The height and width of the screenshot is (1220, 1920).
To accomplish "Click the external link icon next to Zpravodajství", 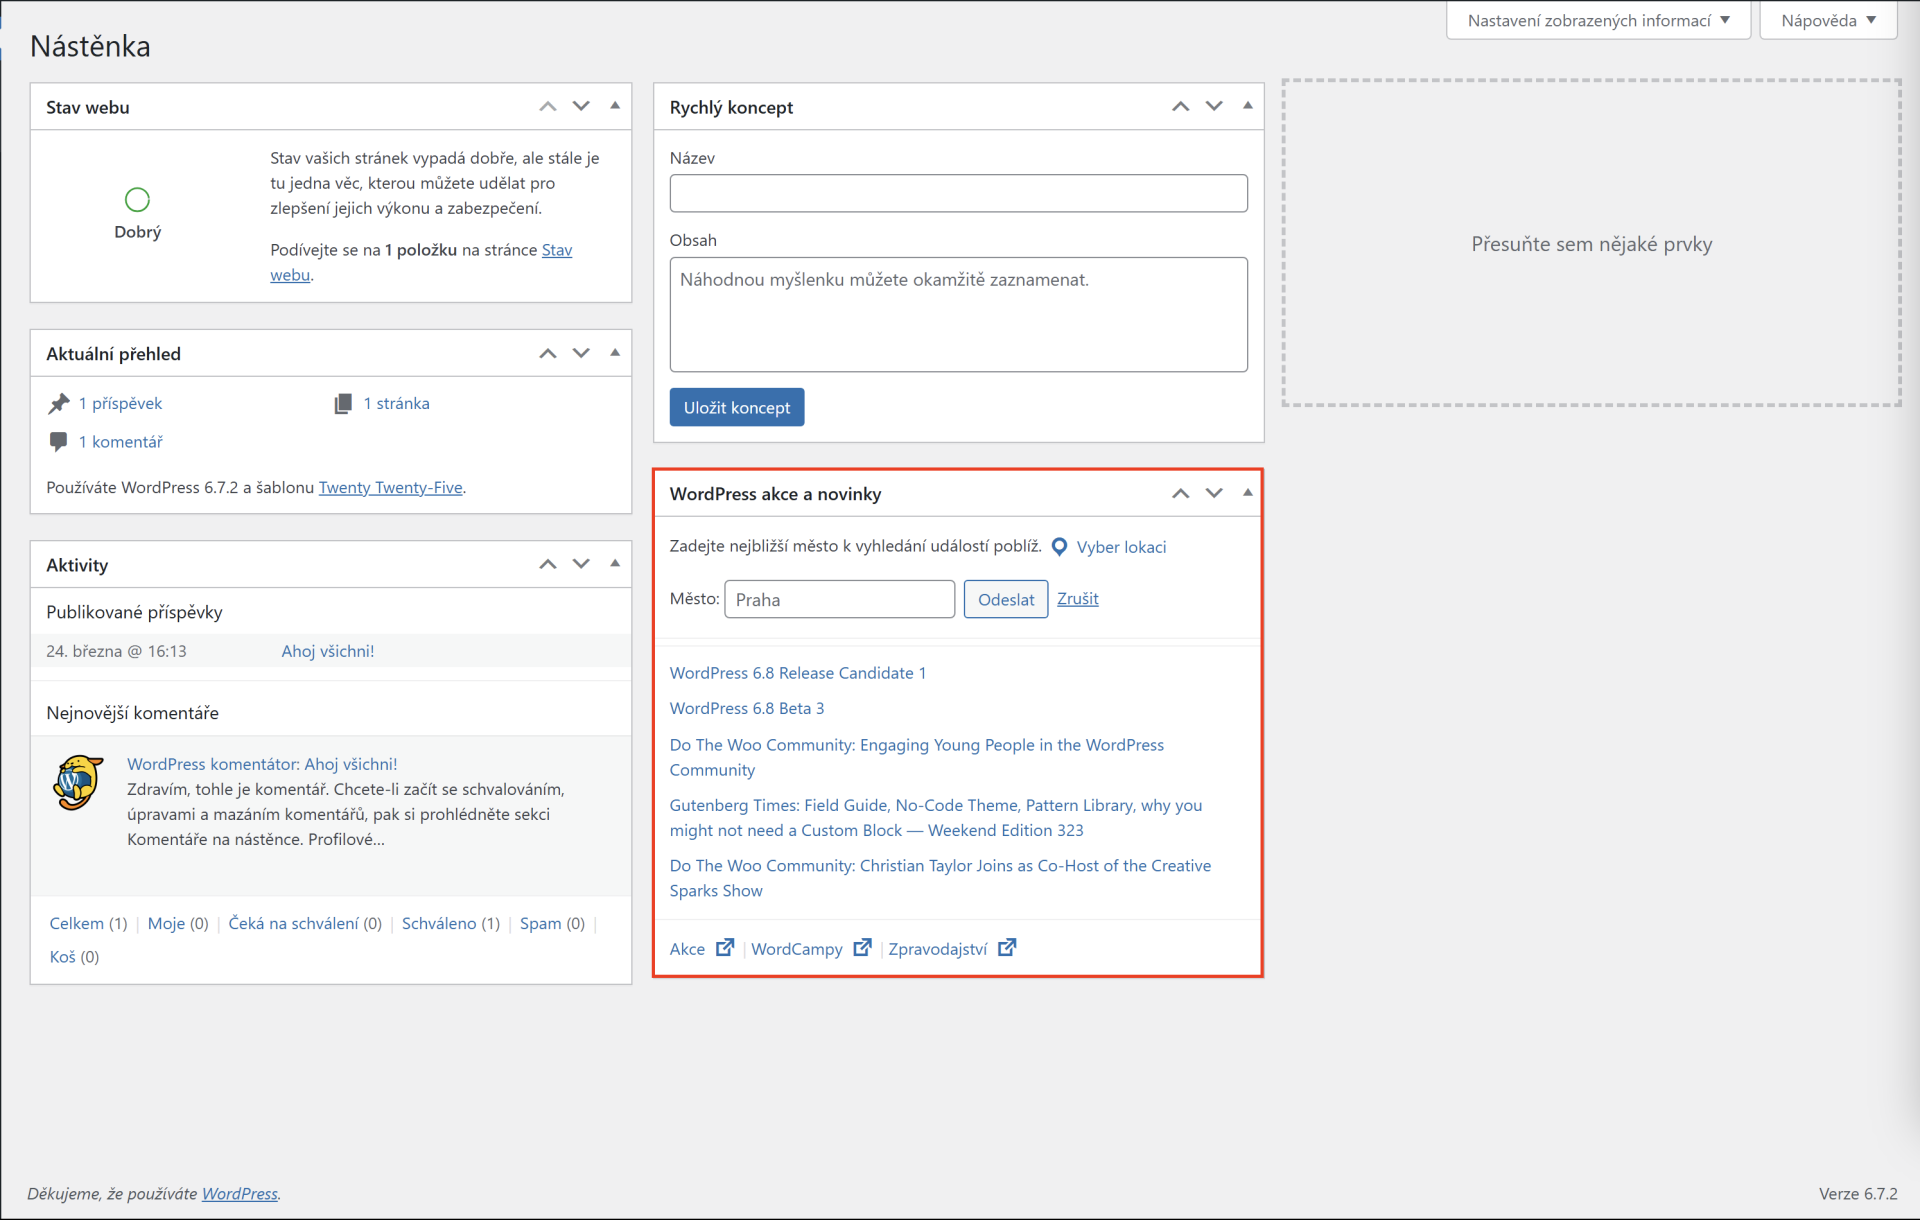I will (1007, 947).
